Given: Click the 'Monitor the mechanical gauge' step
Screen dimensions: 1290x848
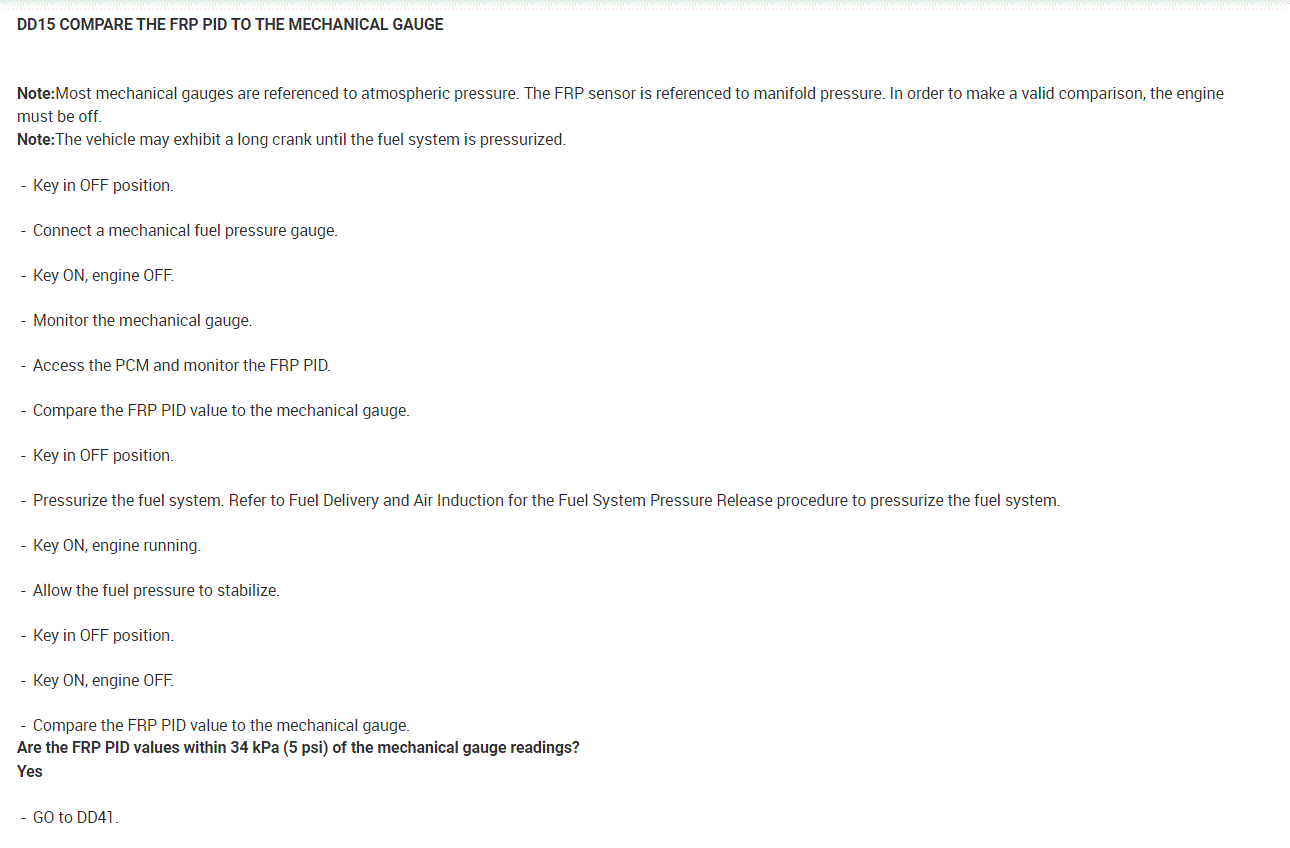Looking at the screenshot, I should [x=142, y=320].
